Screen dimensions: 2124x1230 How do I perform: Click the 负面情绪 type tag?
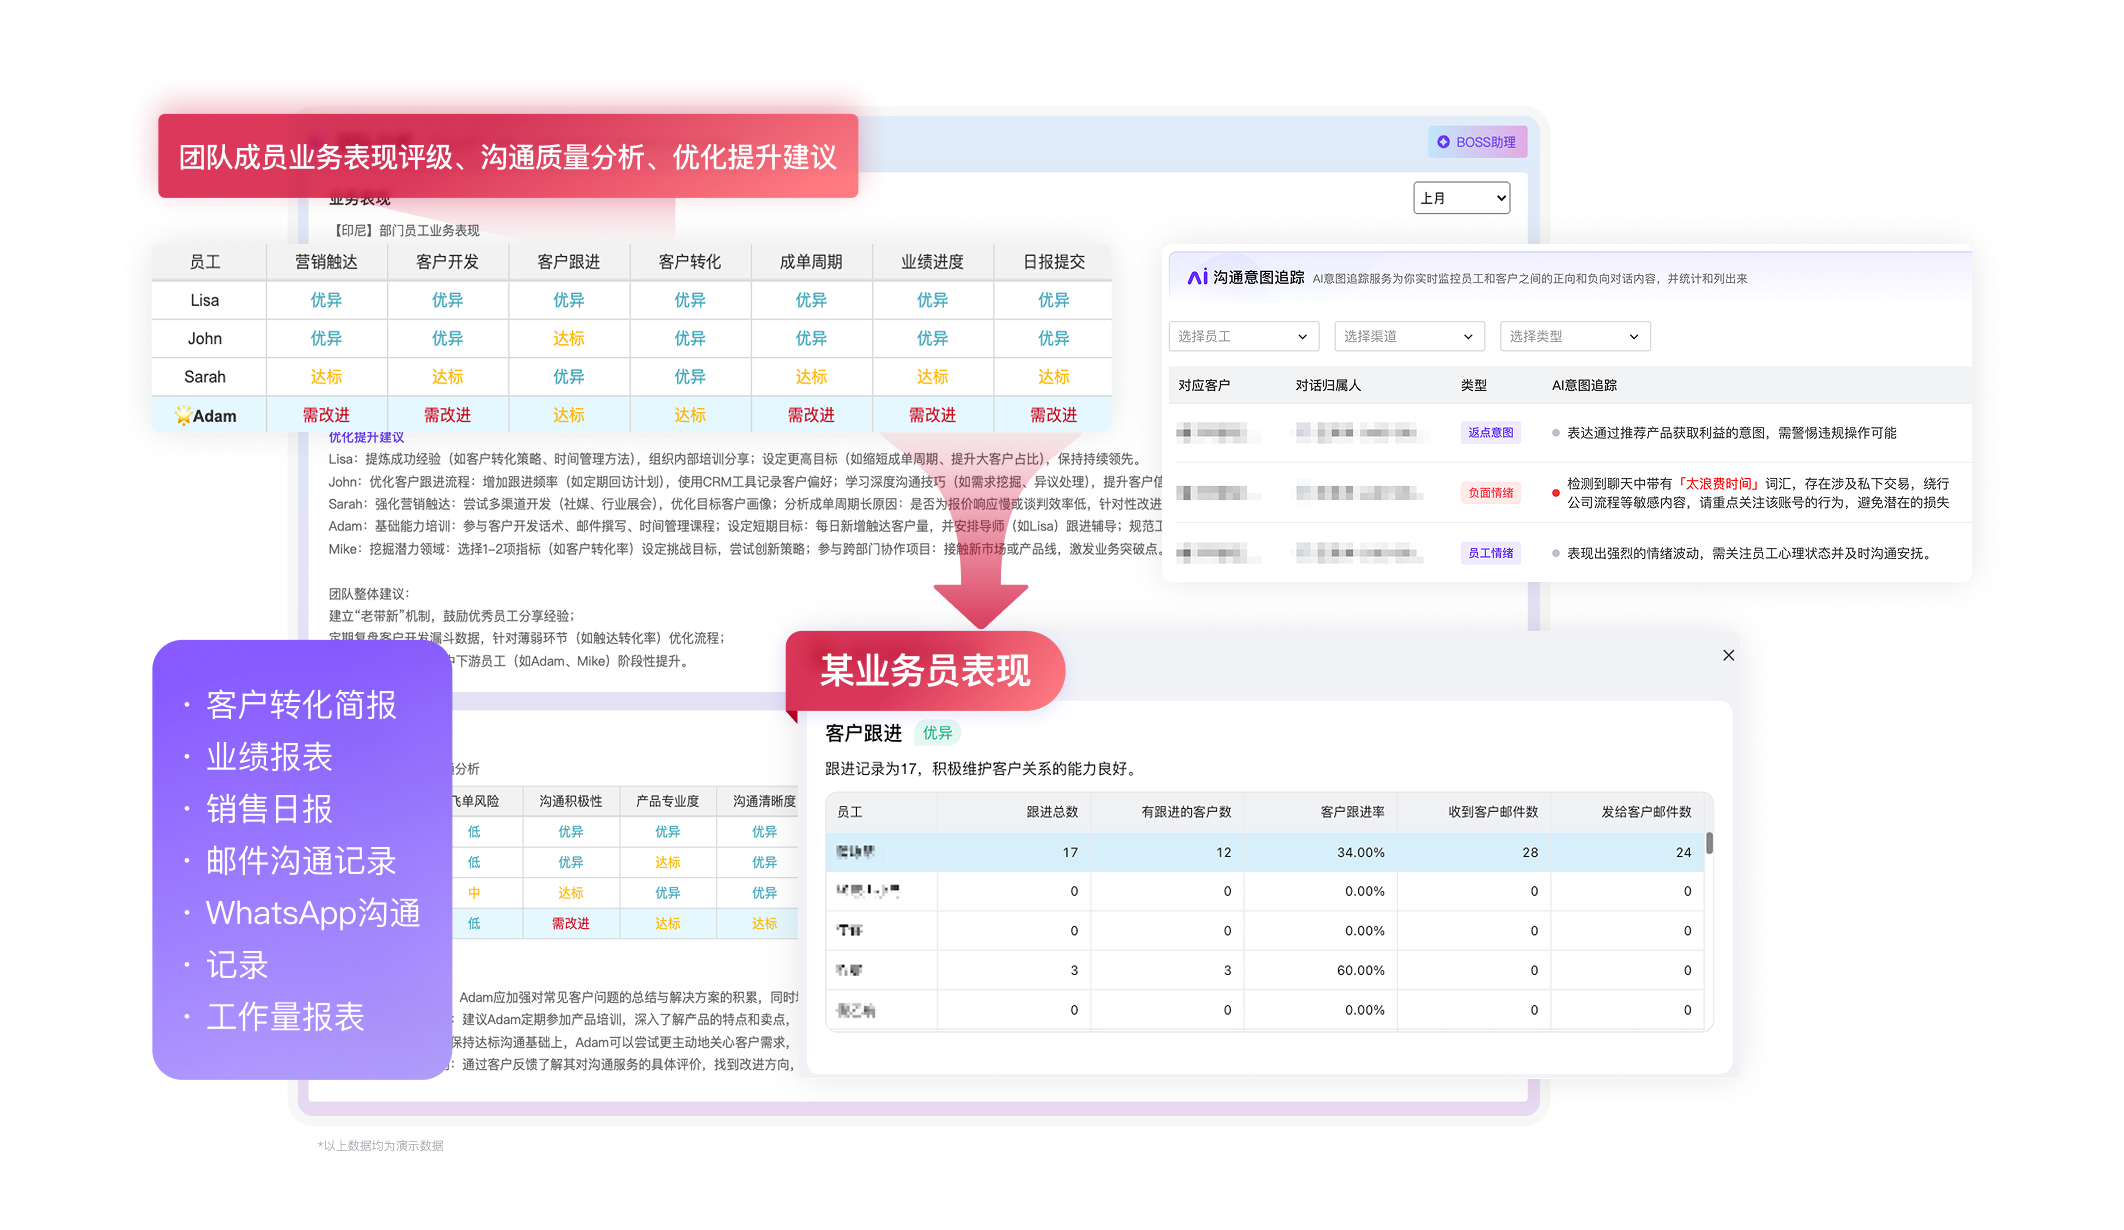click(1490, 493)
